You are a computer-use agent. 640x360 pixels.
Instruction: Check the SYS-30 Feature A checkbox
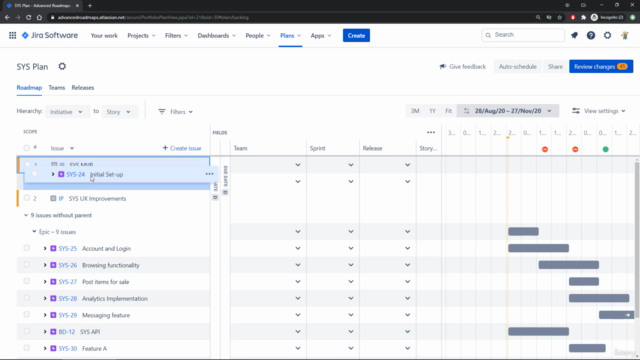point(27,348)
